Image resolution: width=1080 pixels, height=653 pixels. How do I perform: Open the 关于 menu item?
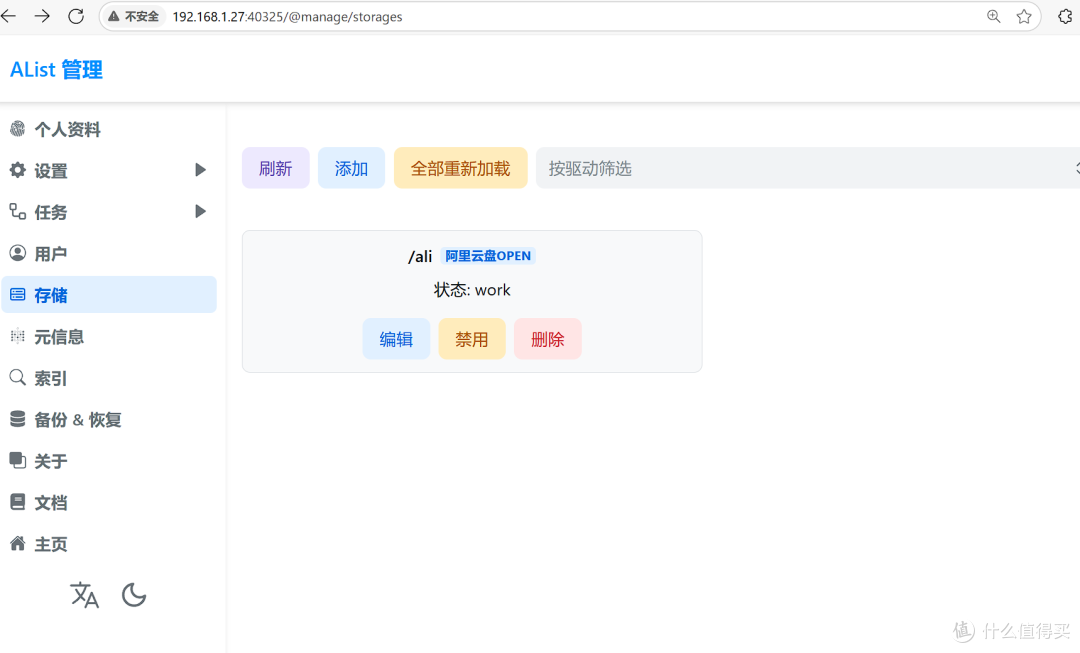coord(109,460)
